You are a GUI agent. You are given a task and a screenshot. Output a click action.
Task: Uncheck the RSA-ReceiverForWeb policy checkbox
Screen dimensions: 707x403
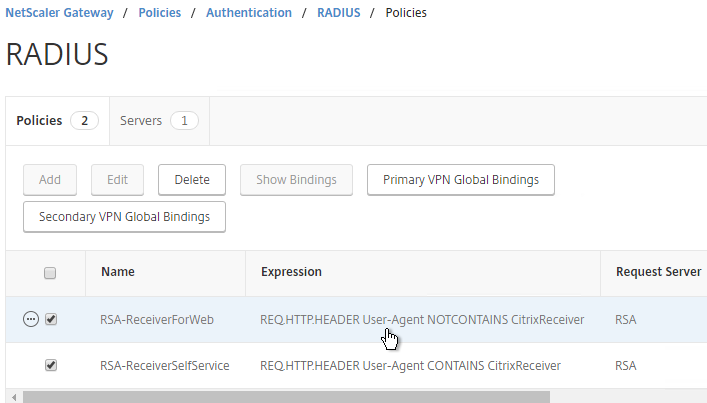[51, 320]
